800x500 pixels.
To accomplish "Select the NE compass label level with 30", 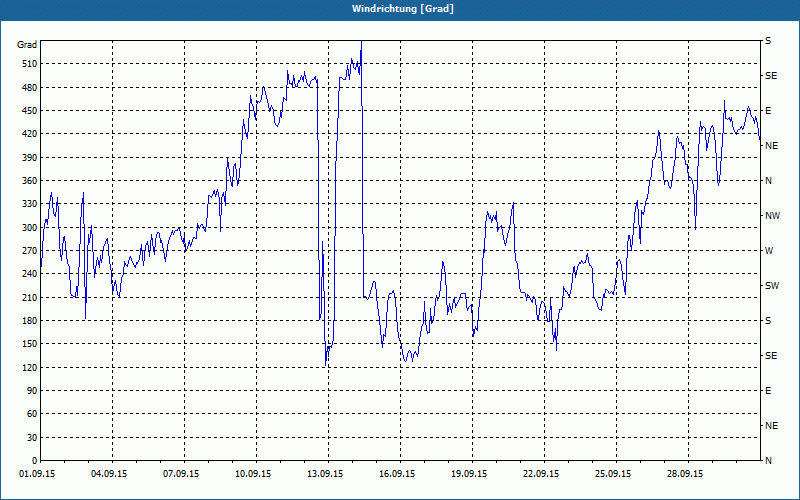I will click(x=772, y=426).
